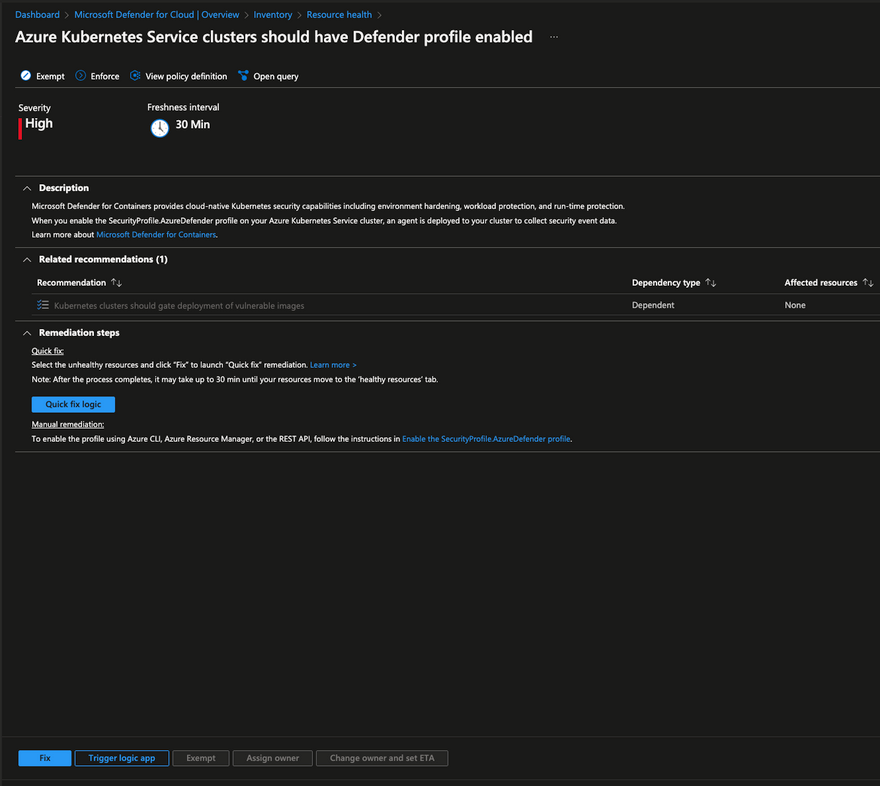Open Microsoft Defender for Containers link

pyautogui.click(x=156, y=235)
